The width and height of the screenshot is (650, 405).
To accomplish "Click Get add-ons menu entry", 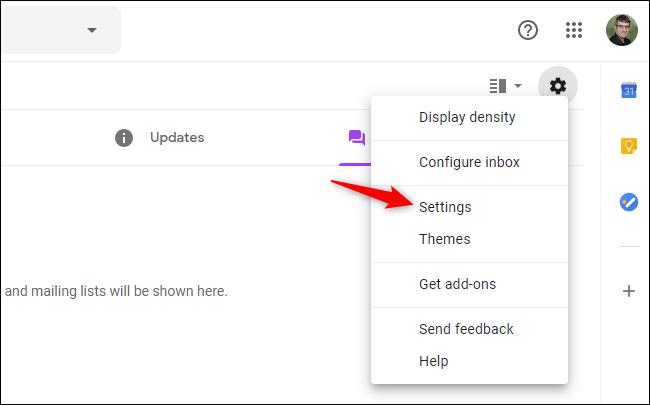I will tap(457, 284).
